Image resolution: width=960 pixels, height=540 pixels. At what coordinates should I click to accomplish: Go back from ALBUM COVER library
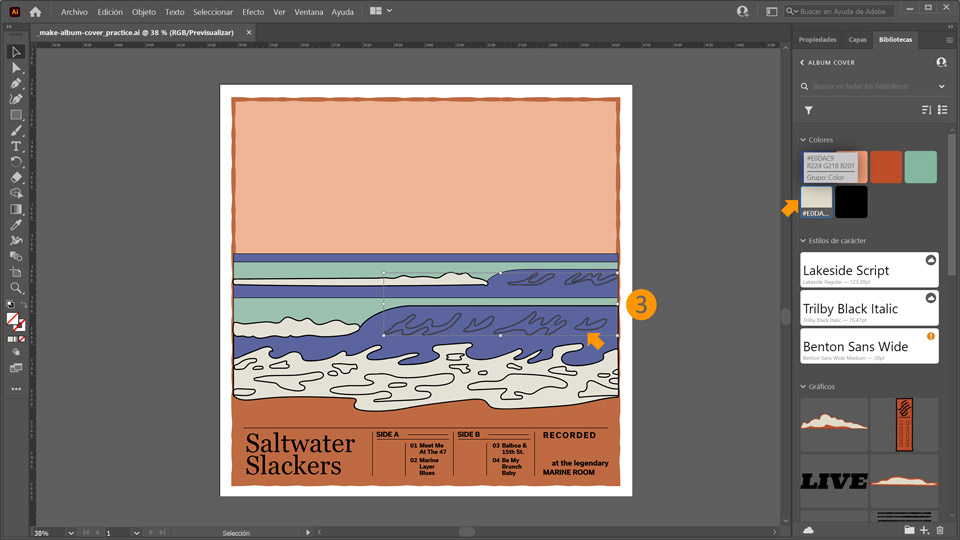click(802, 63)
